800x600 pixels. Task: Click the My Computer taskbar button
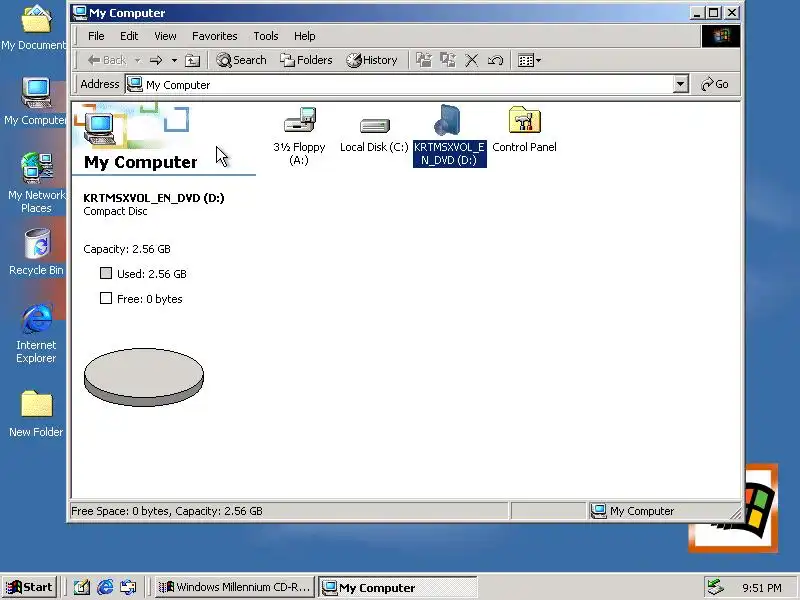point(398,587)
